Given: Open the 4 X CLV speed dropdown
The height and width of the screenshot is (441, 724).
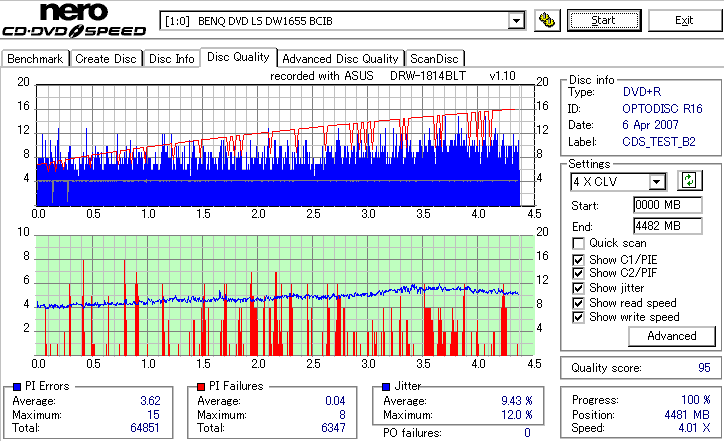Looking at the screenshot, I should tap(656, 181).
